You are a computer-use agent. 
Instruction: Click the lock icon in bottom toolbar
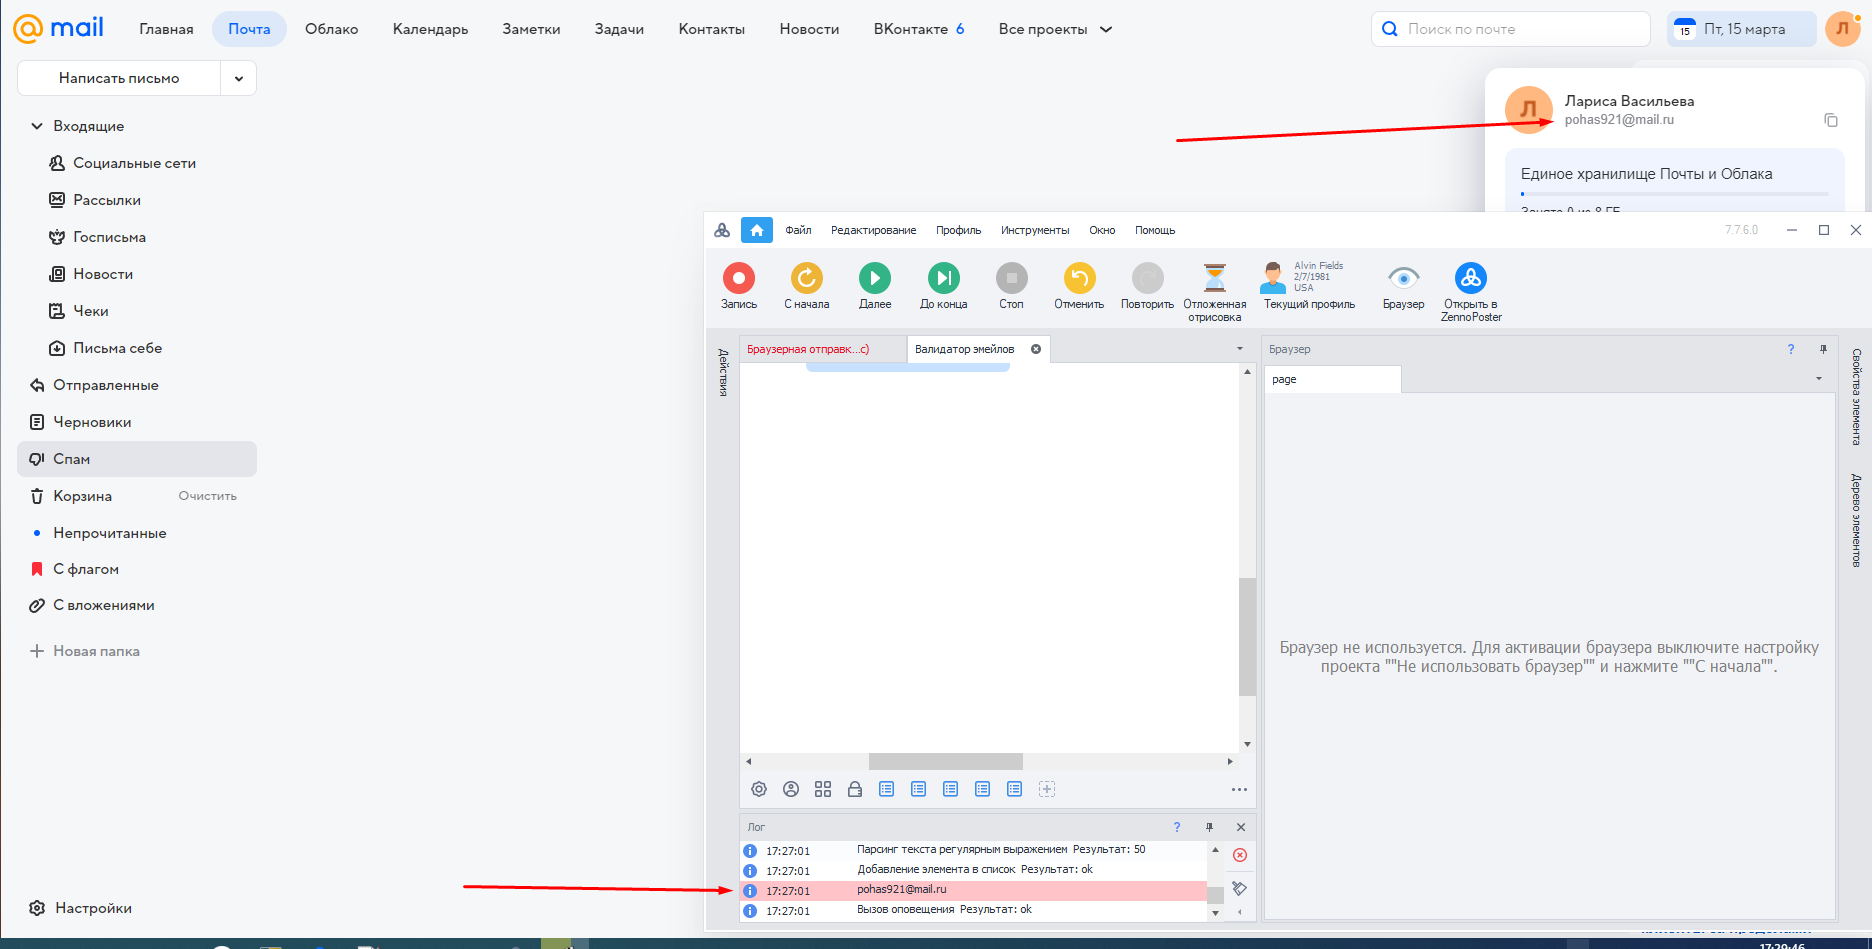coord(855,789)
